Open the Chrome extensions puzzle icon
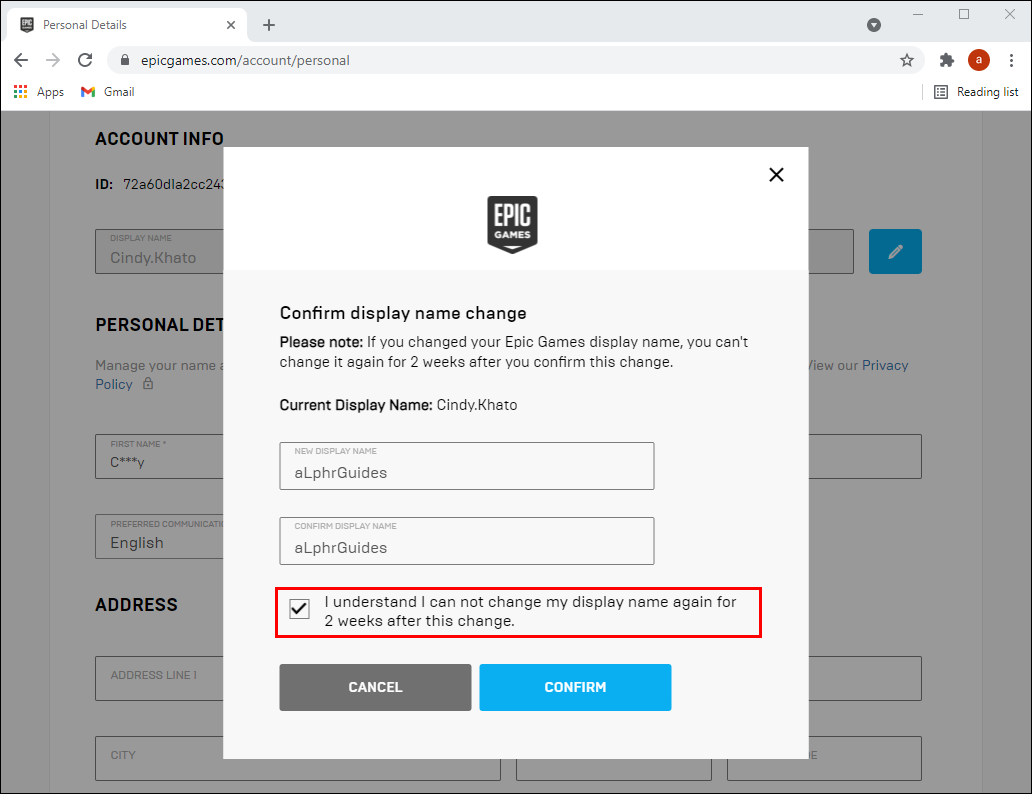This screenshot has height=794, width=1032. tap(947, 60)
